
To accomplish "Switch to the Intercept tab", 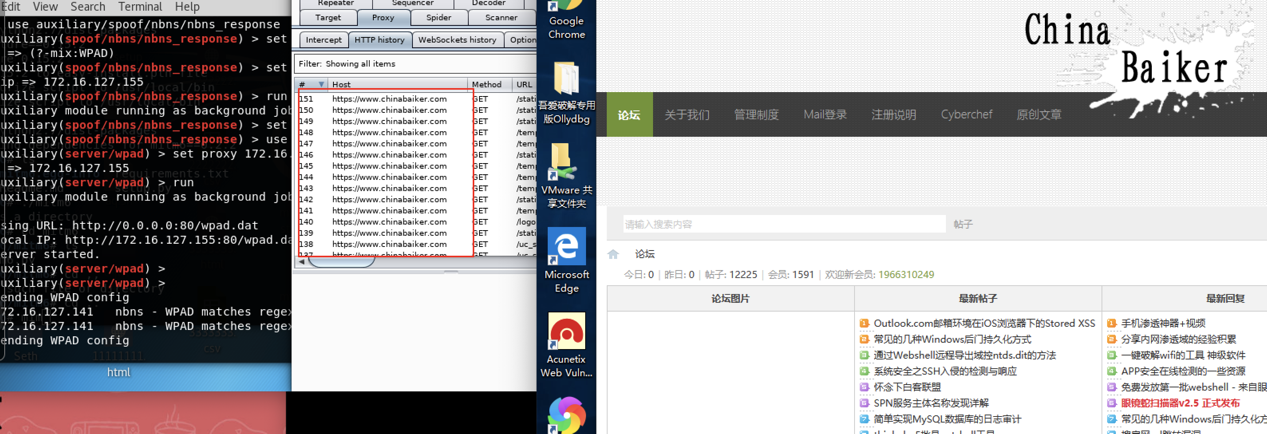I will 323,40.
